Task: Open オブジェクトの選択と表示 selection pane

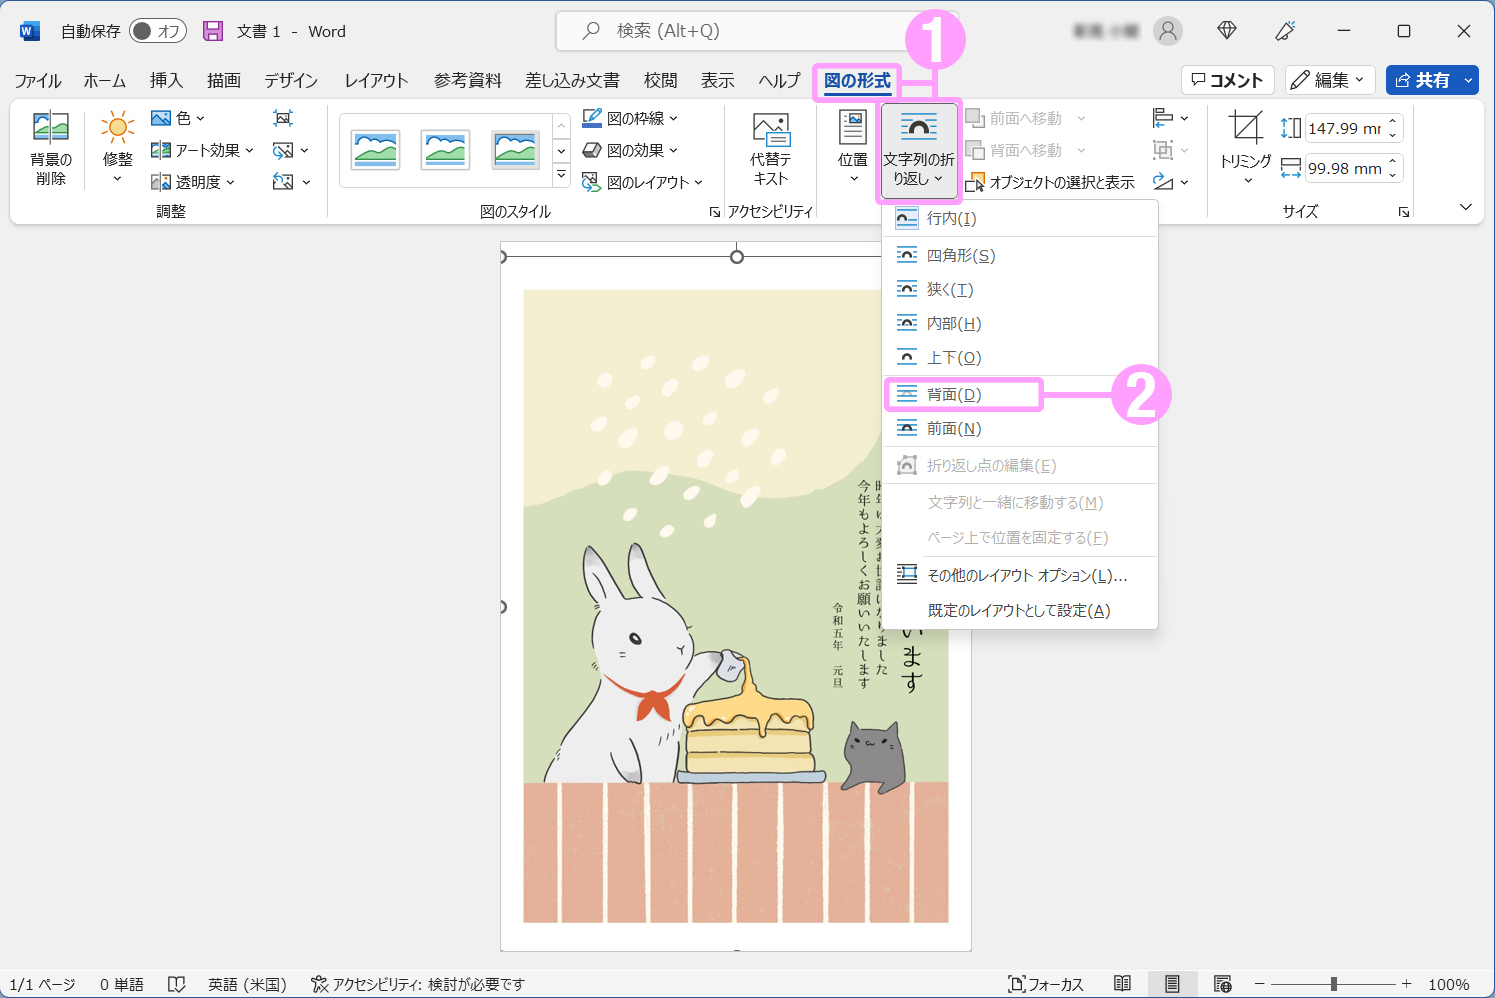Action: click(1050, 182)
